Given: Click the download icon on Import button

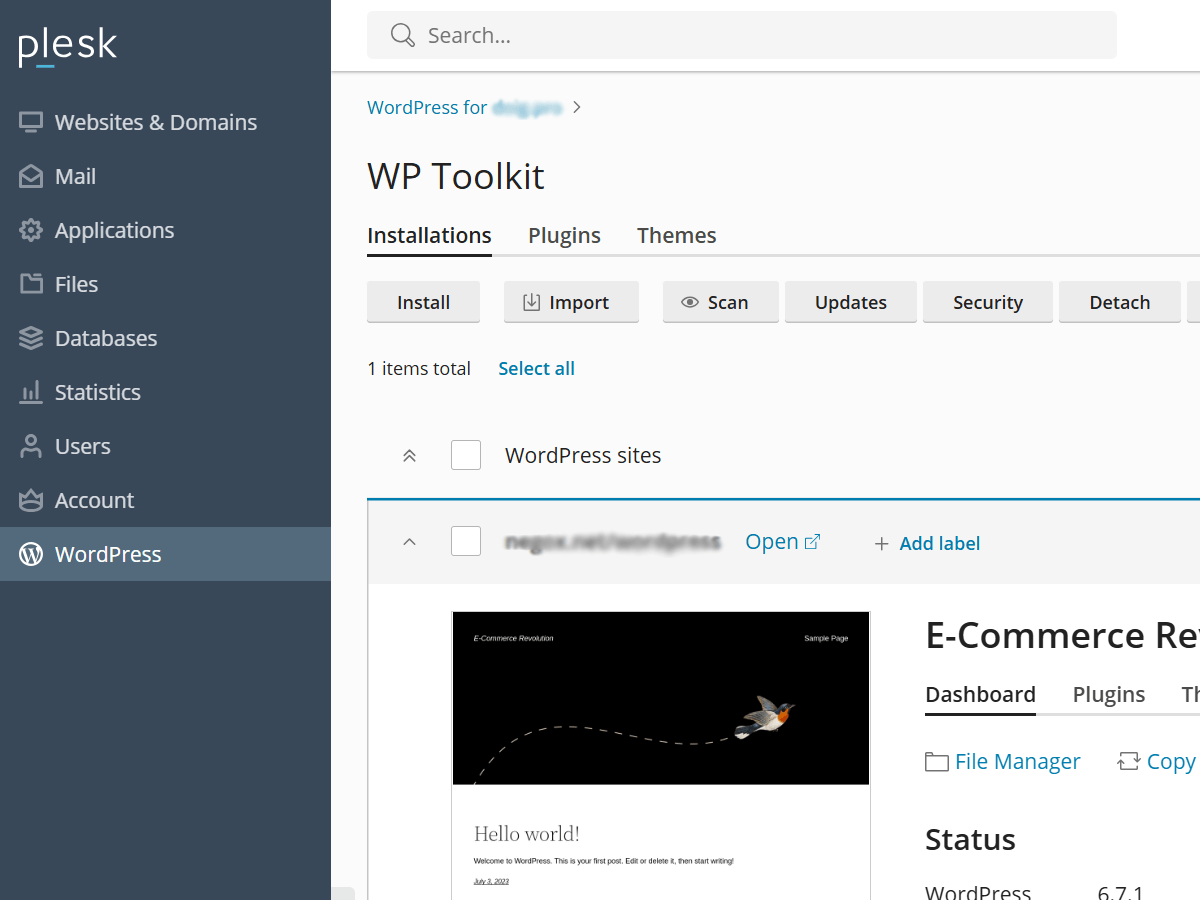Looking at the screenshot, I should coord(532,302).
